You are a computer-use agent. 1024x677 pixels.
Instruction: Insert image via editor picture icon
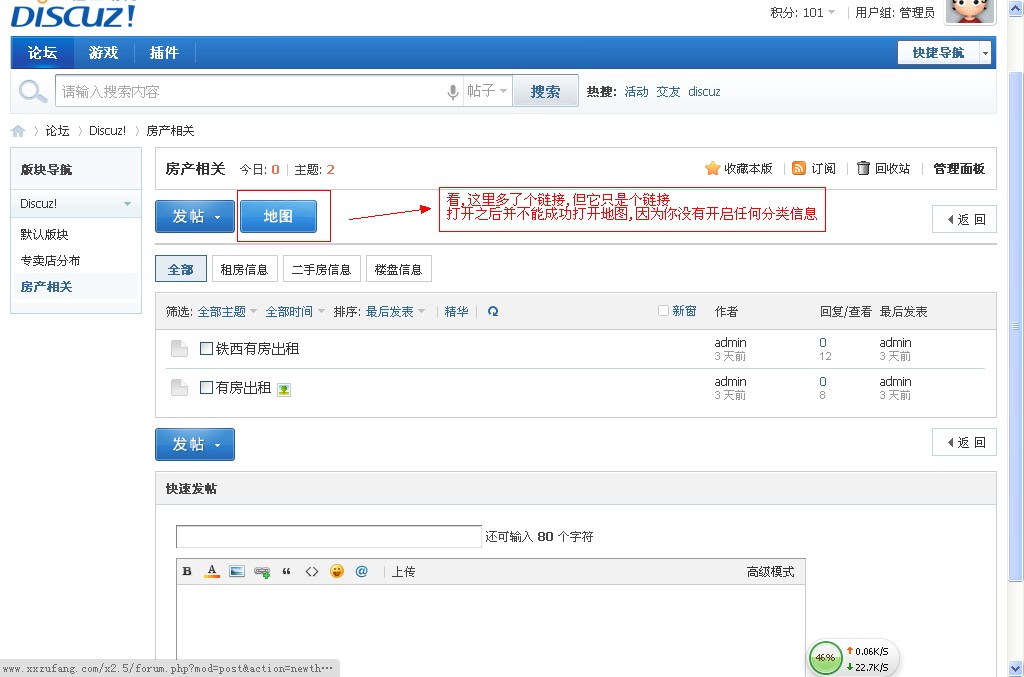(236, 571)
